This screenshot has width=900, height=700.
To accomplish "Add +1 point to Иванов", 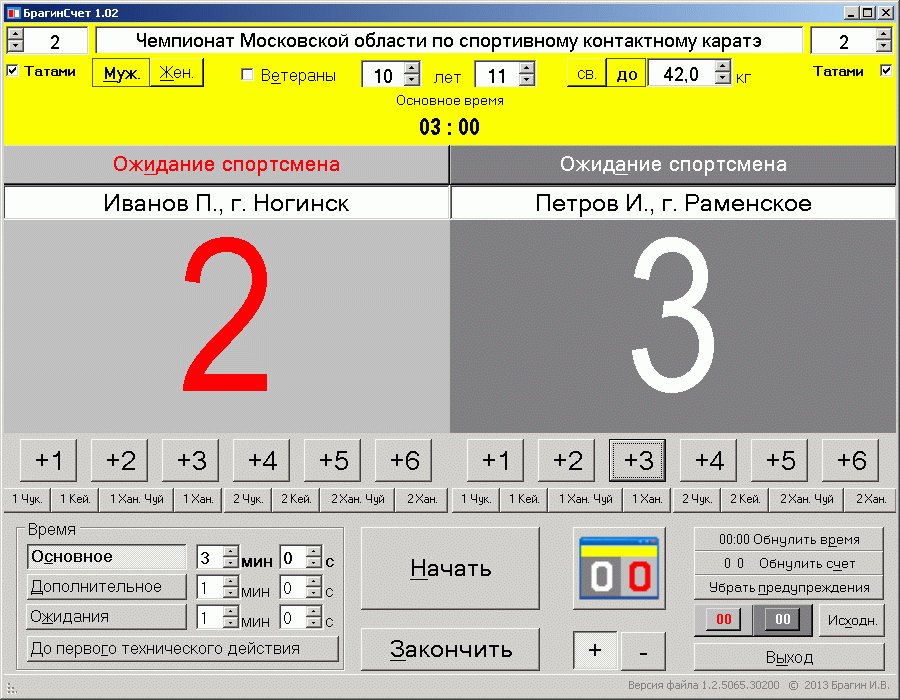I will pos(48,460).
